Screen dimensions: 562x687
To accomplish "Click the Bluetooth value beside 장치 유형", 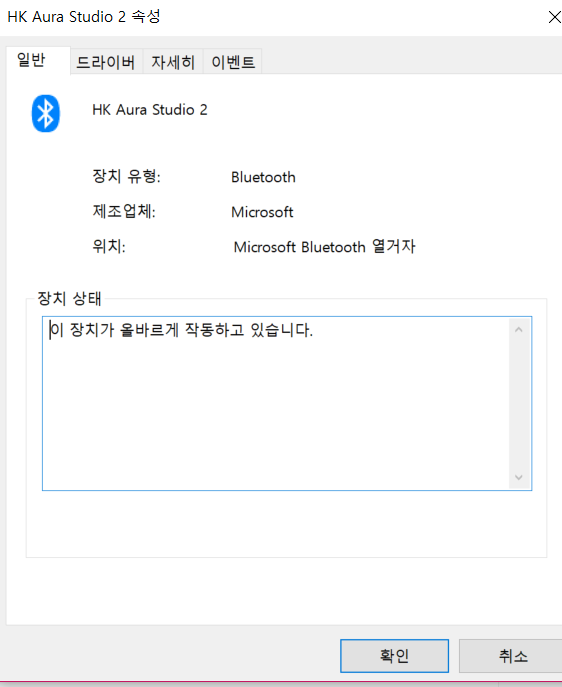I will click(x=263, y=177).
